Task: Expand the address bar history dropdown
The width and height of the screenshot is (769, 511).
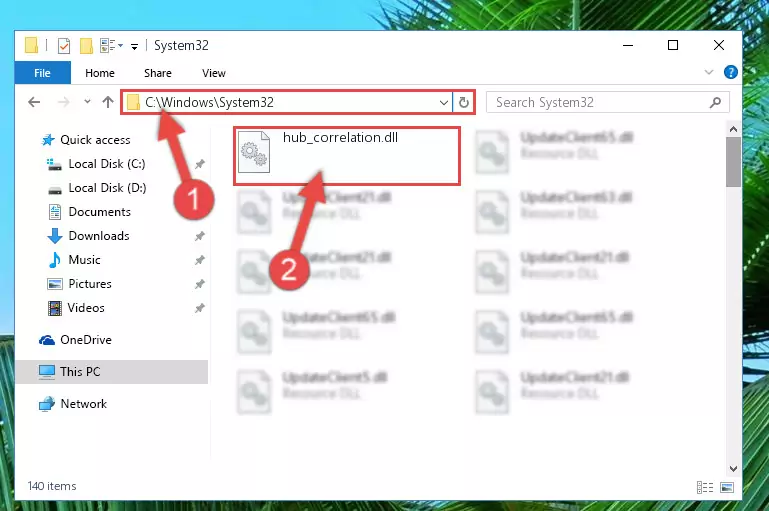Action: click(x=443, y=102)
